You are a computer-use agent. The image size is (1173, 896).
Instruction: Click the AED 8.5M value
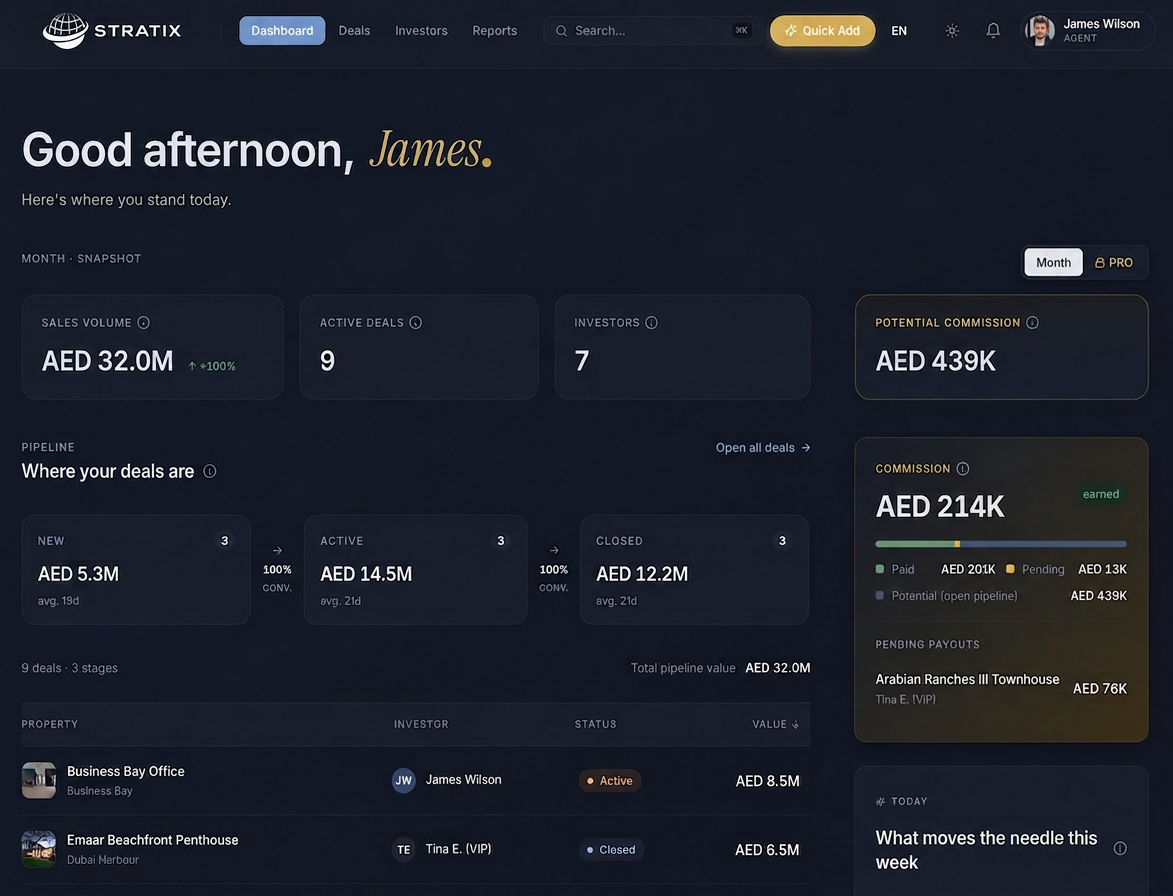pos(768,781)
